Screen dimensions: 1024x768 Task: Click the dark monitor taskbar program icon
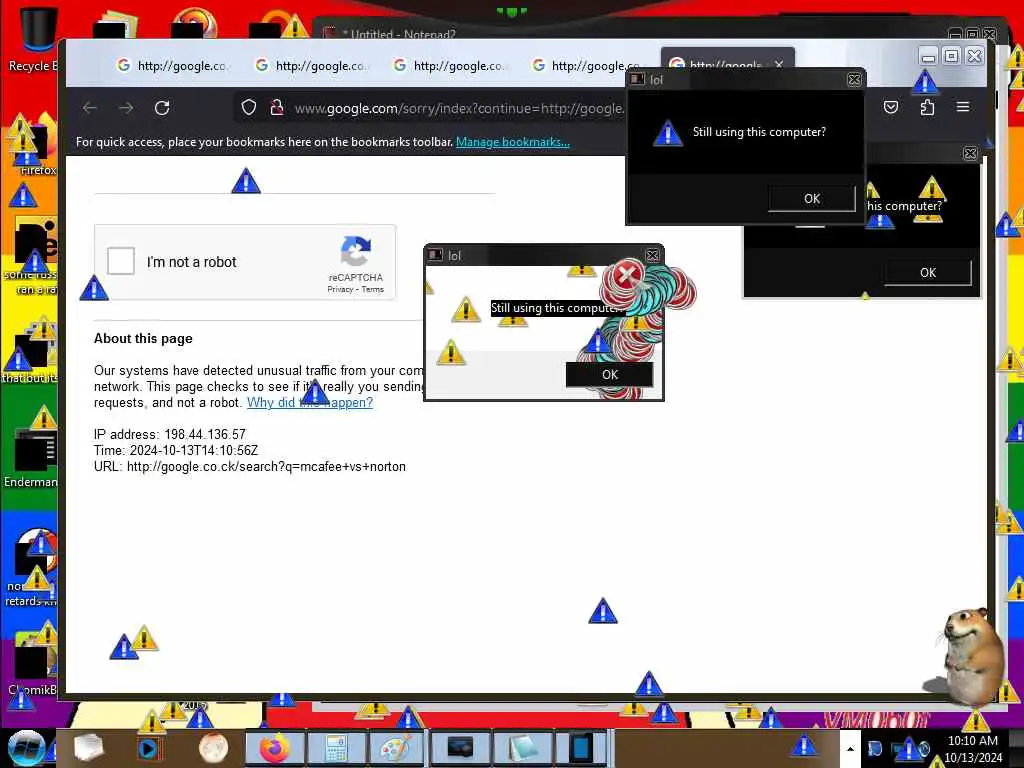coord(460,748)
